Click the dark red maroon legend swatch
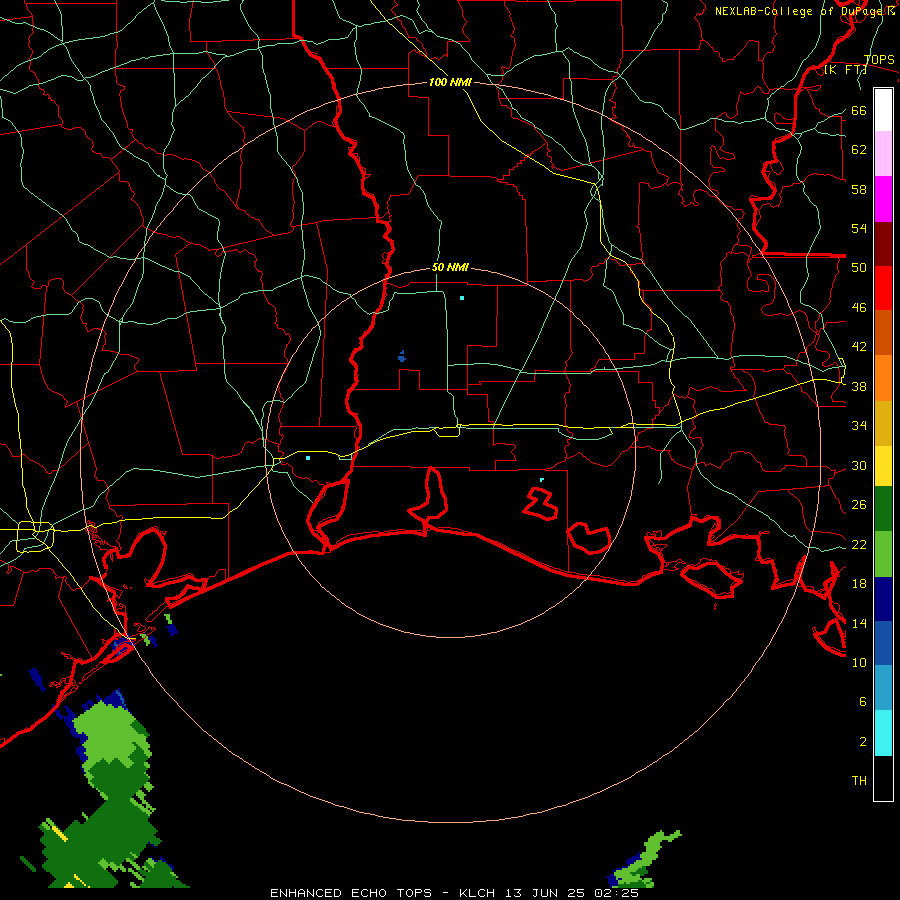This screenshot has height=900, width=900. [x=883, y=244]
